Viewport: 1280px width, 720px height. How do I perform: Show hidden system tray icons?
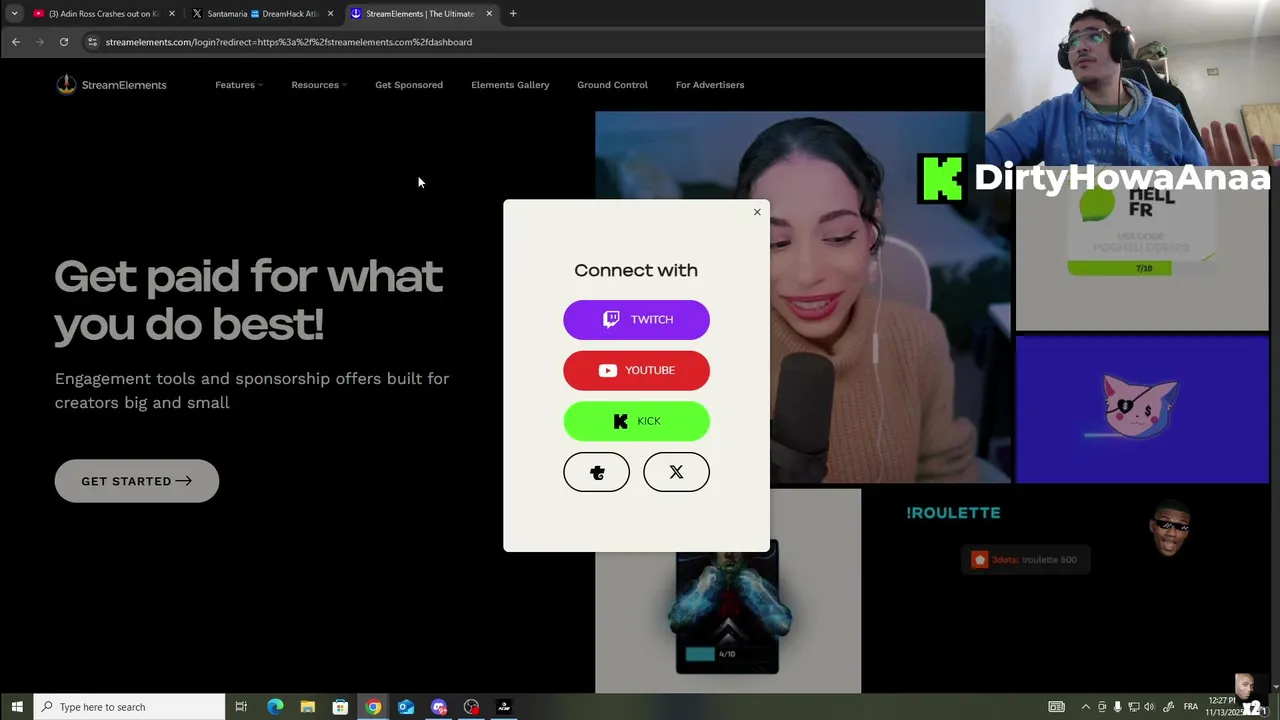pyautogui.click(x=1086, y=707)
